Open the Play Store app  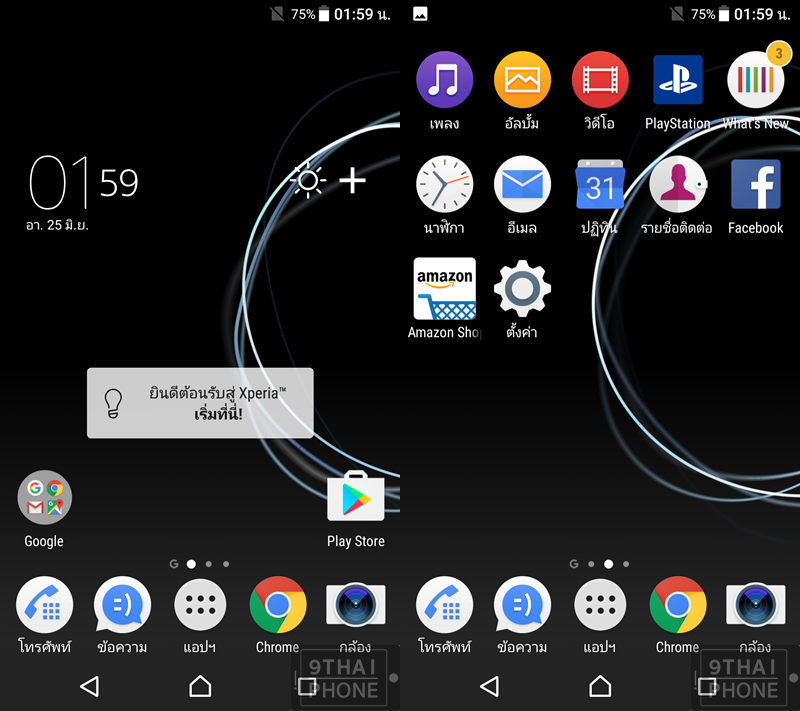click(356, 496)
